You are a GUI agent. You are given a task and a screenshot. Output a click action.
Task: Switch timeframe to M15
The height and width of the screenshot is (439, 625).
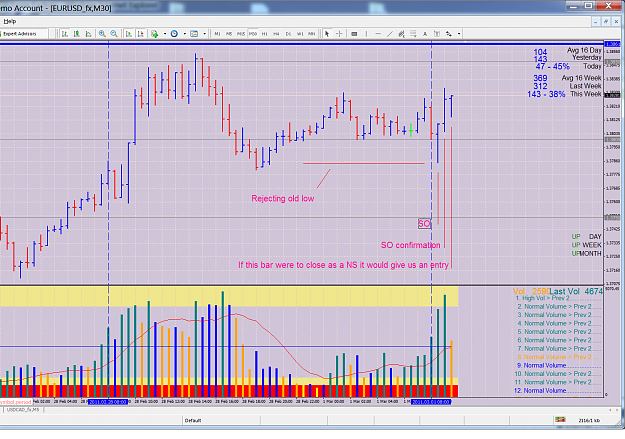coord(241,34)
